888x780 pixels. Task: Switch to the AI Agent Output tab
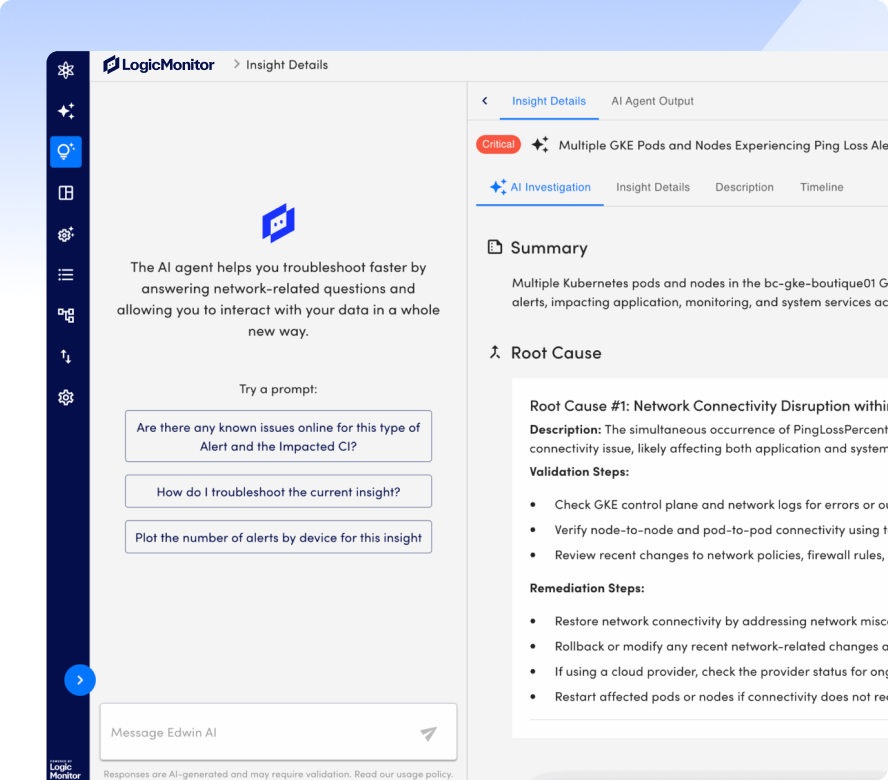(x=652, y=101)
